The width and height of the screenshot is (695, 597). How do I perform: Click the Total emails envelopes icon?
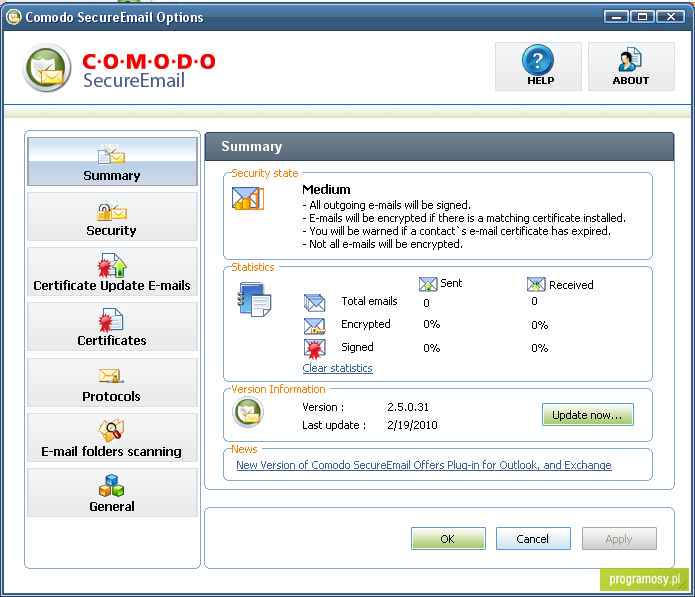point(314,302)
